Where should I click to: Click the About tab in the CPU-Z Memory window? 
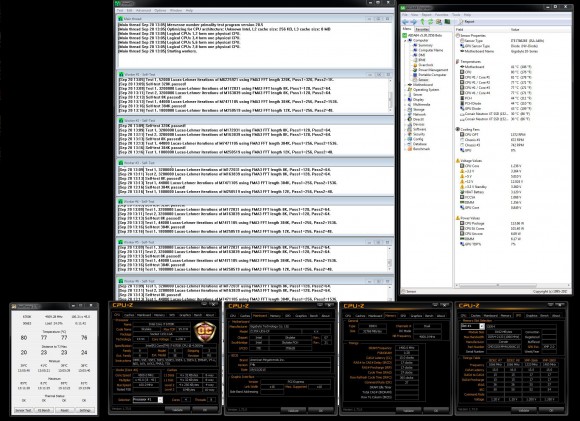(441, 316)
